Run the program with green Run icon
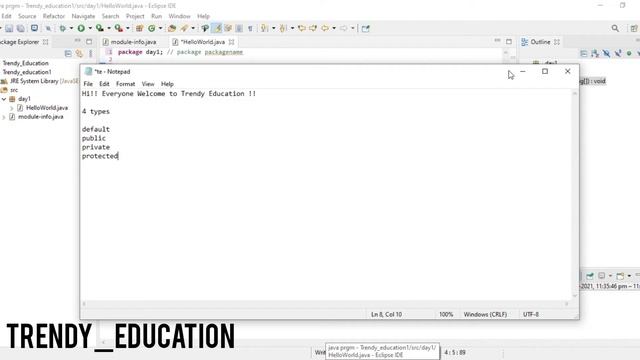 (x=81, y=28)
